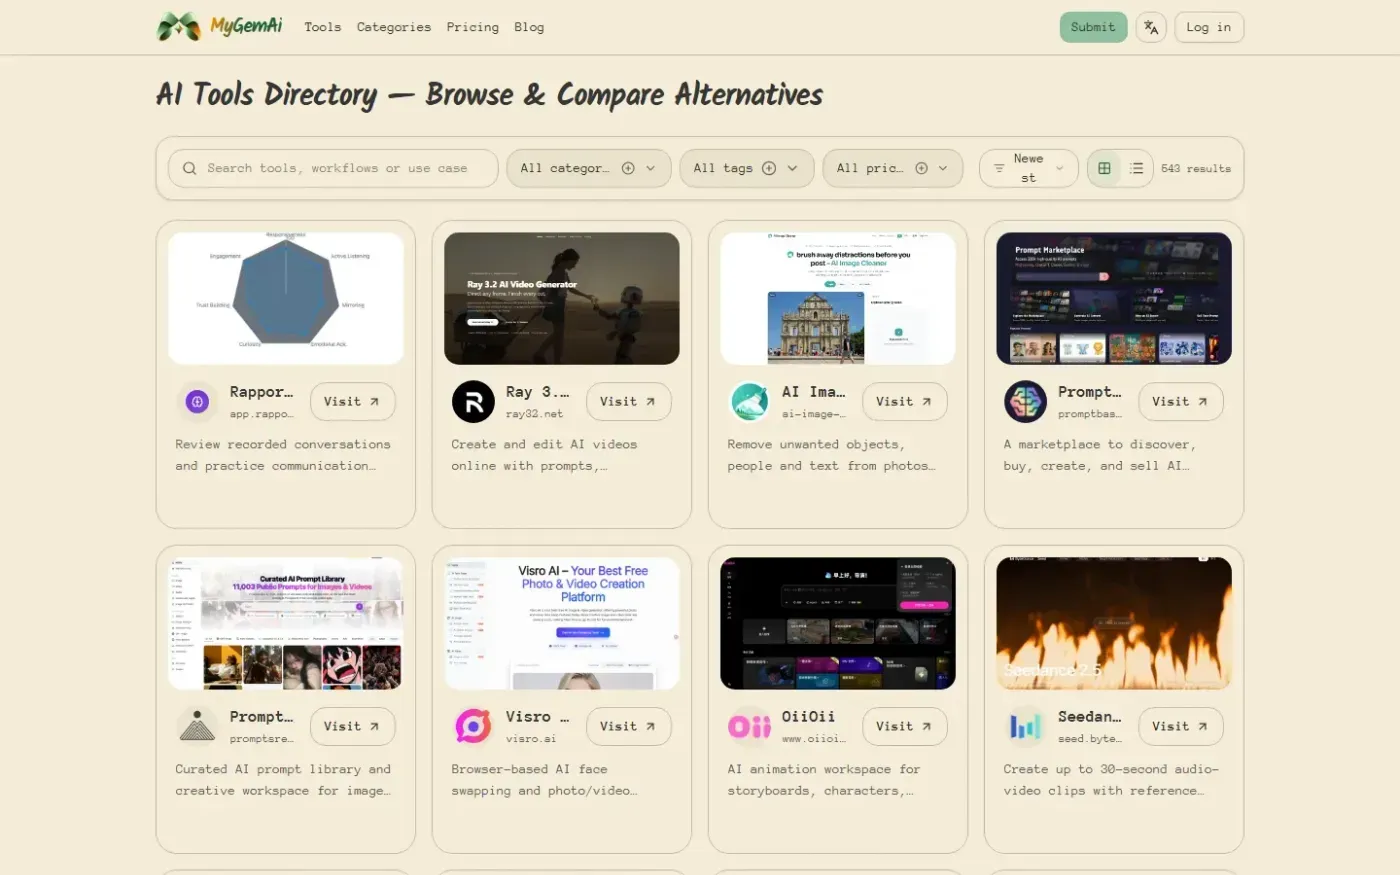The image size is (1400, 875).
Task: Open the Seedance fire thumbnail
Action: [1114, 623]
